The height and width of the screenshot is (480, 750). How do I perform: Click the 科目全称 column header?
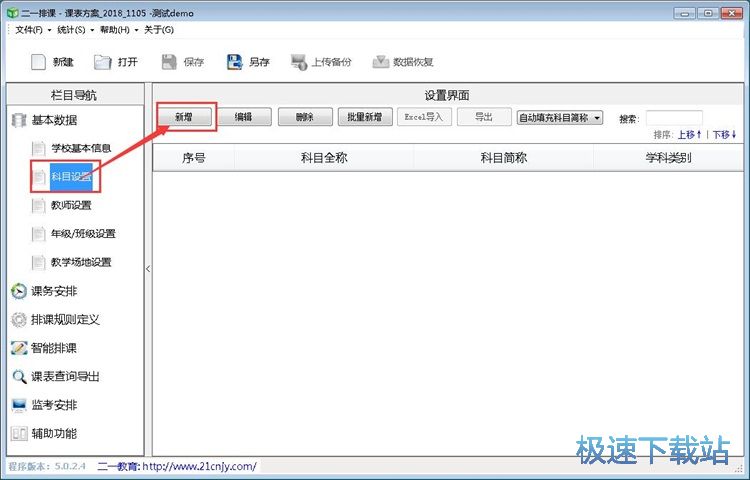324,158
